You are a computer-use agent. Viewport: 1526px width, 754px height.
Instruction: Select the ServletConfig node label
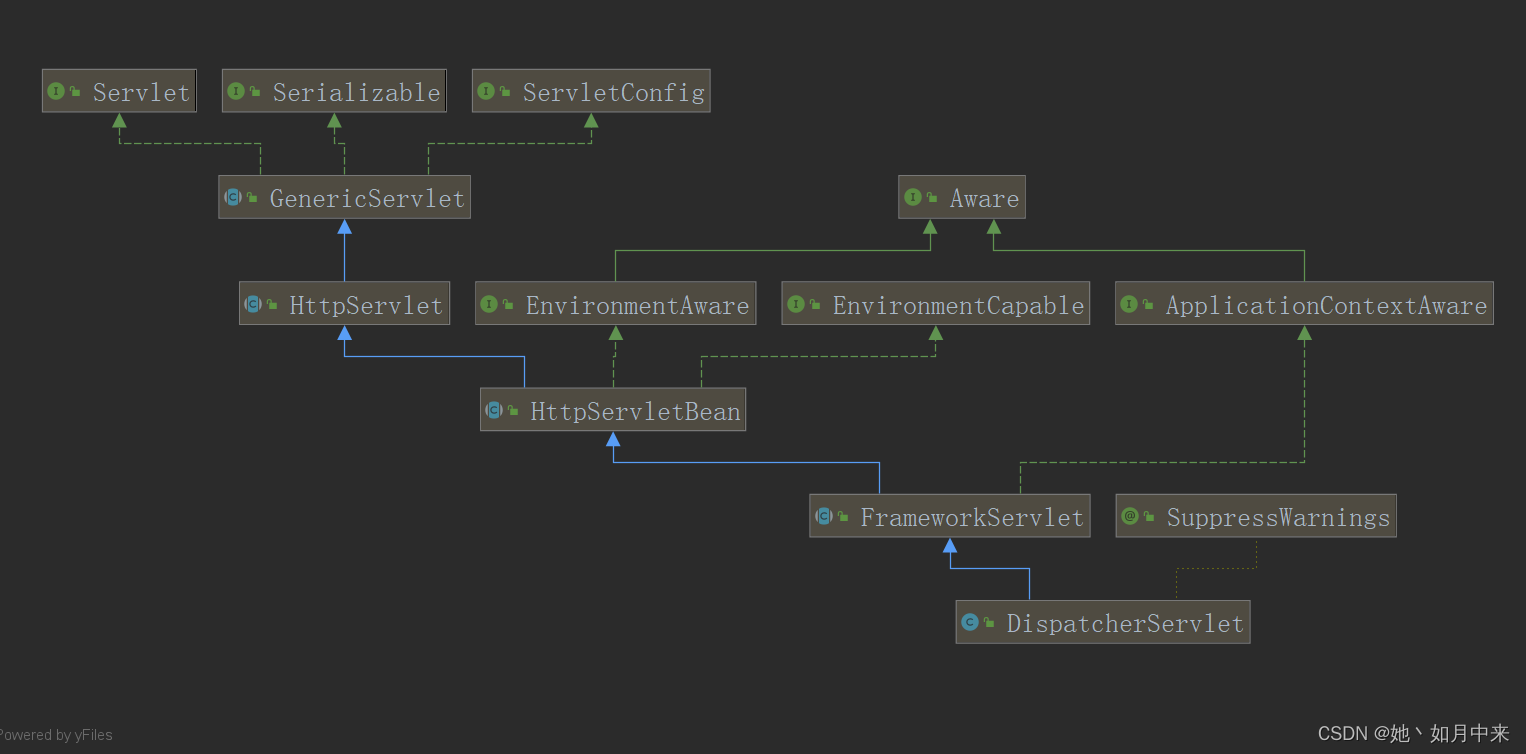(613, 93)
